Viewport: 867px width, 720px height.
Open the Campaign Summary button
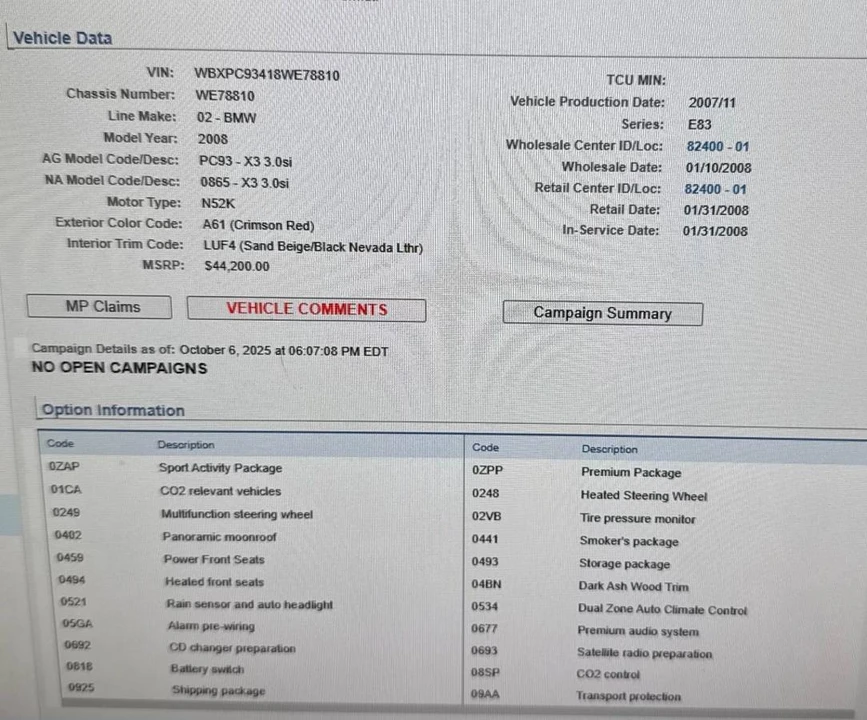pyautogui.click(x=603, y=314)
